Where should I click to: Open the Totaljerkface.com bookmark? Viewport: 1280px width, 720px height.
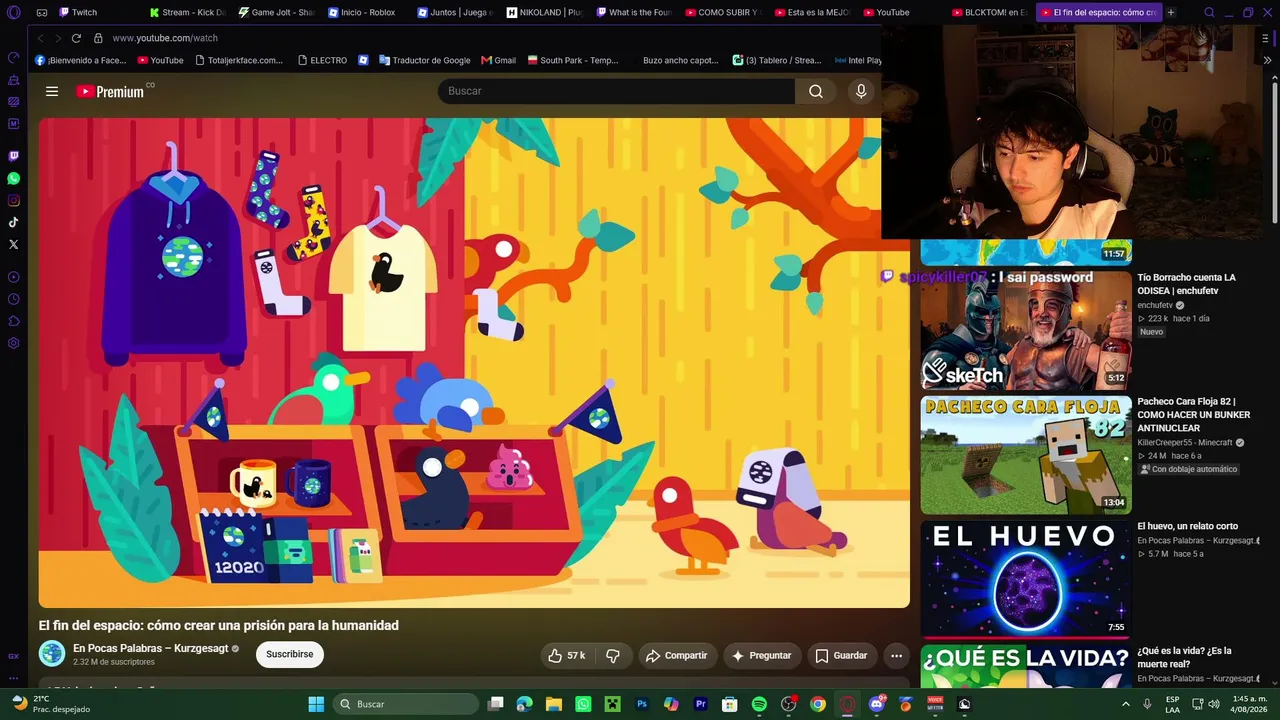point(239,60)
